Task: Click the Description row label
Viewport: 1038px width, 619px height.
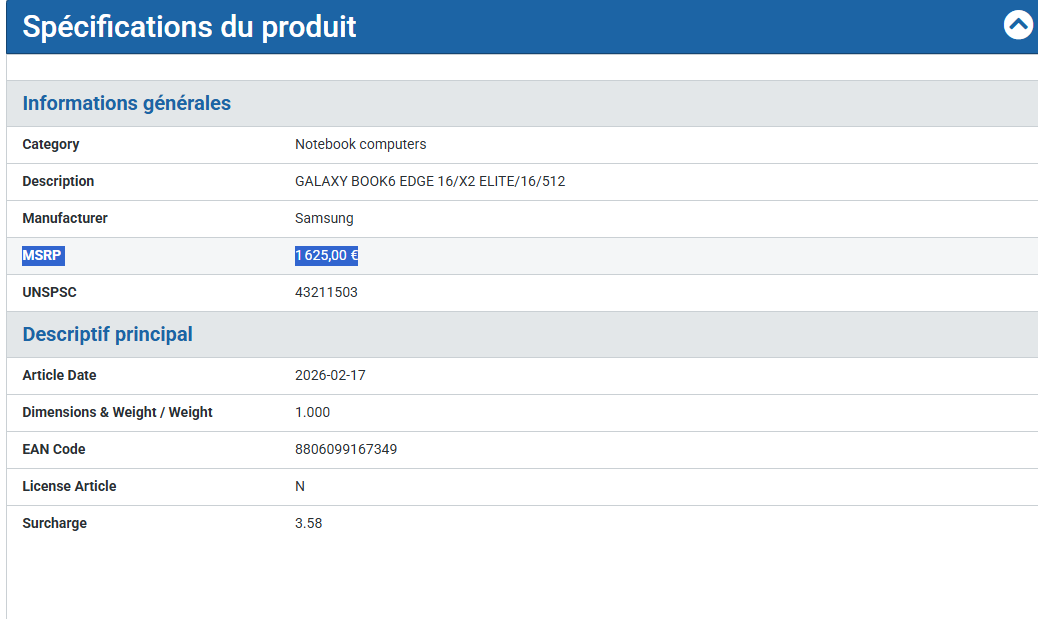Action: 58,181
